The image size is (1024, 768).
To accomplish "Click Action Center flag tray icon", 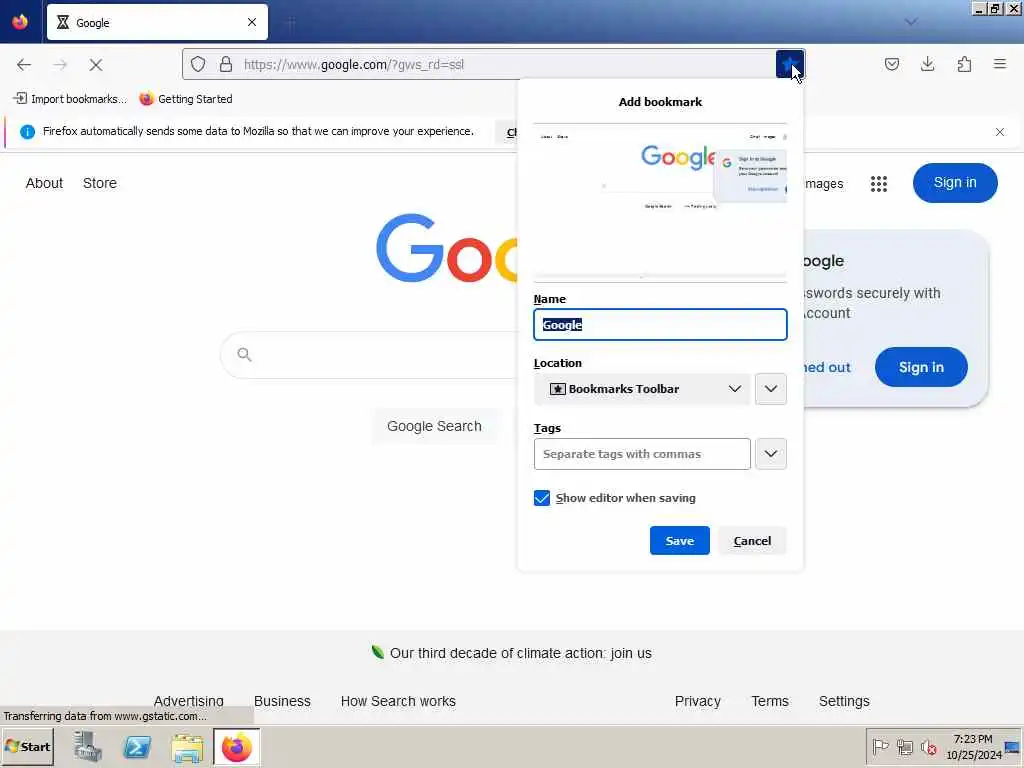I will point(880,746).
